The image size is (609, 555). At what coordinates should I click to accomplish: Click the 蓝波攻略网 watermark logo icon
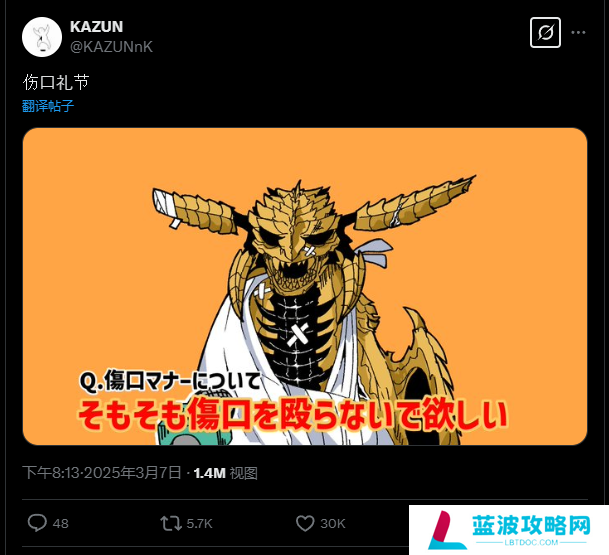point(446,530)
